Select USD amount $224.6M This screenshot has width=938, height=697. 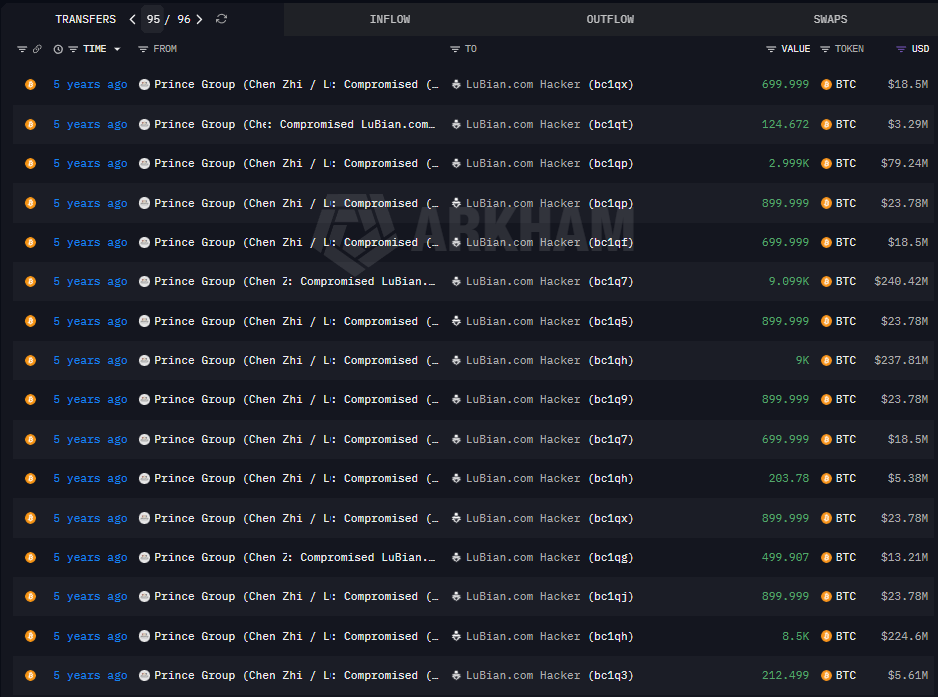tap(904, 636)
